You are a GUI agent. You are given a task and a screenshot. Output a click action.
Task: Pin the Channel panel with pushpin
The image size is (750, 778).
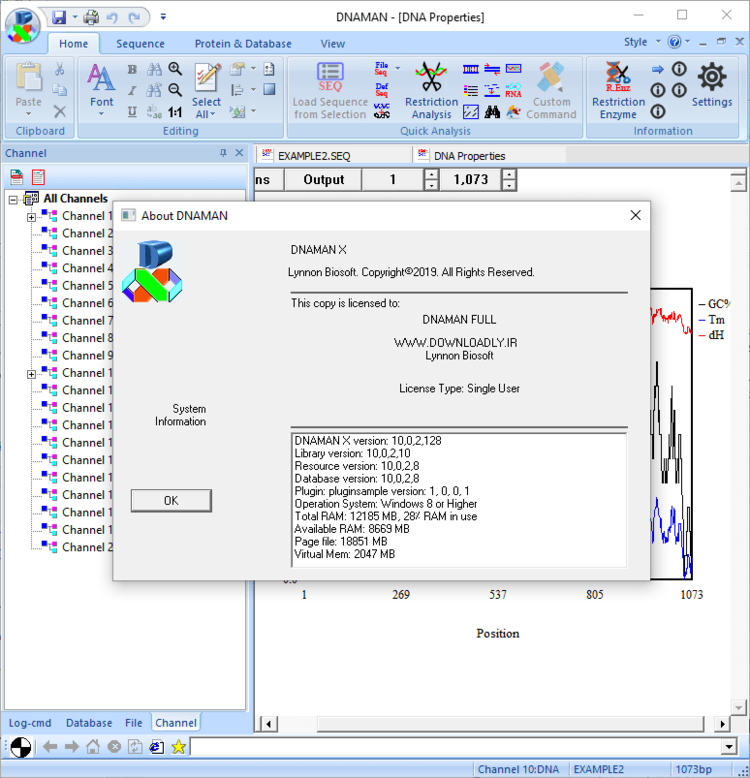point(223,153)
